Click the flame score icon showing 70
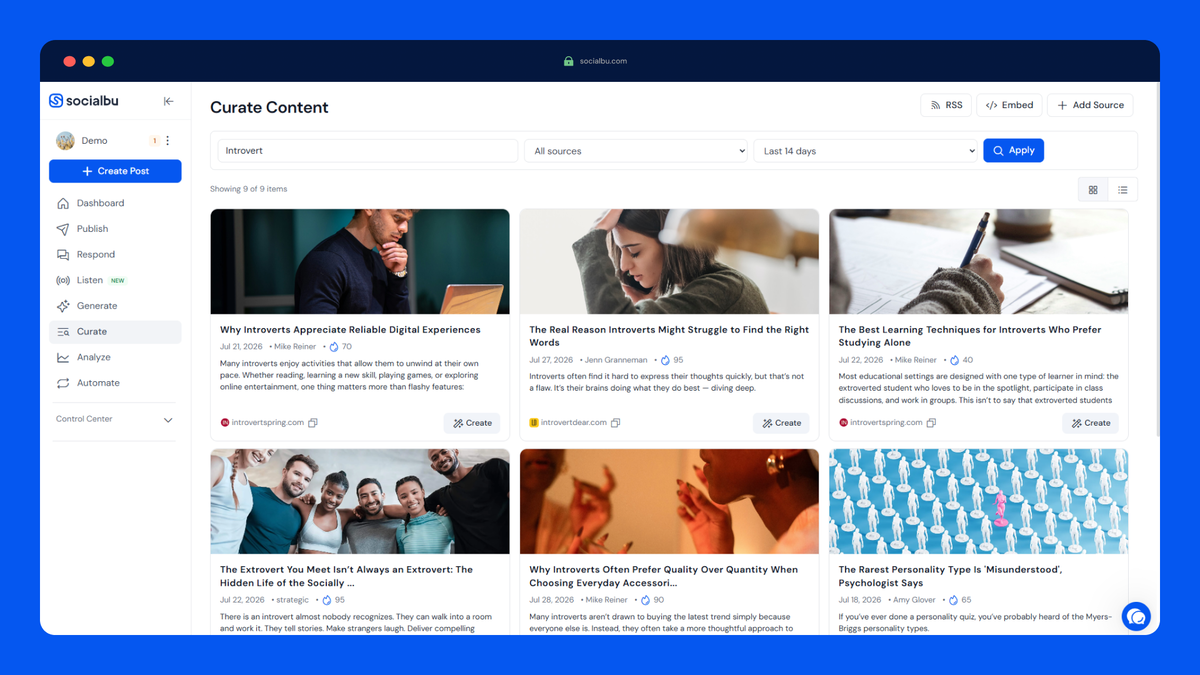Viewport: 1200px width, 675px height. point(334,347)
